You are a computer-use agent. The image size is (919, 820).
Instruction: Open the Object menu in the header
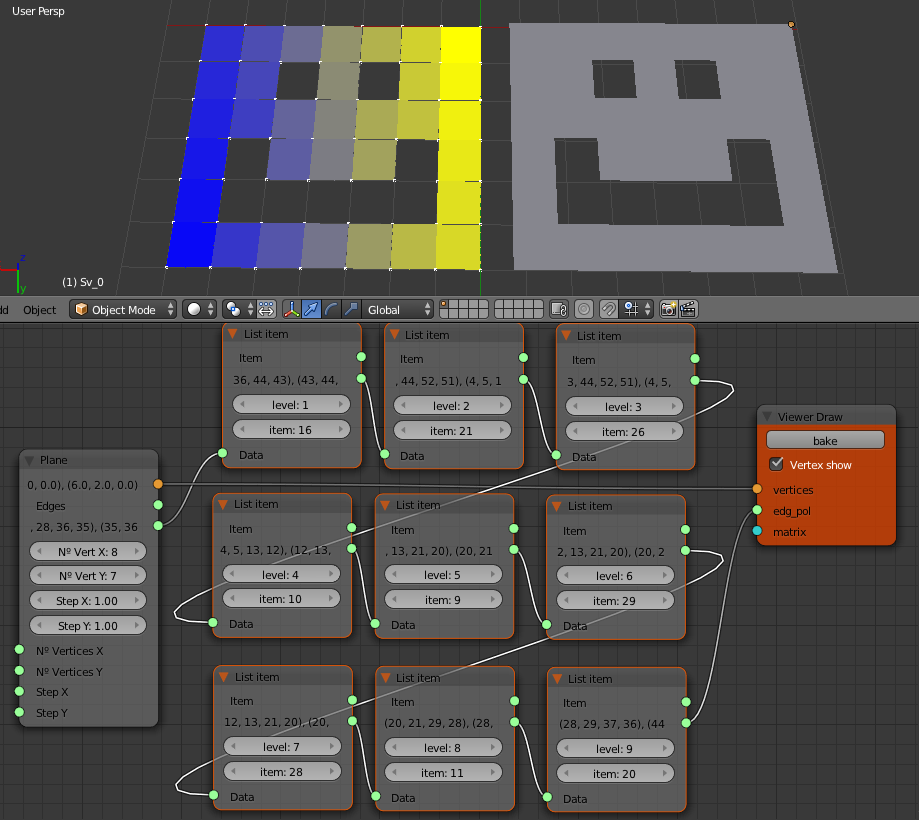40,310
